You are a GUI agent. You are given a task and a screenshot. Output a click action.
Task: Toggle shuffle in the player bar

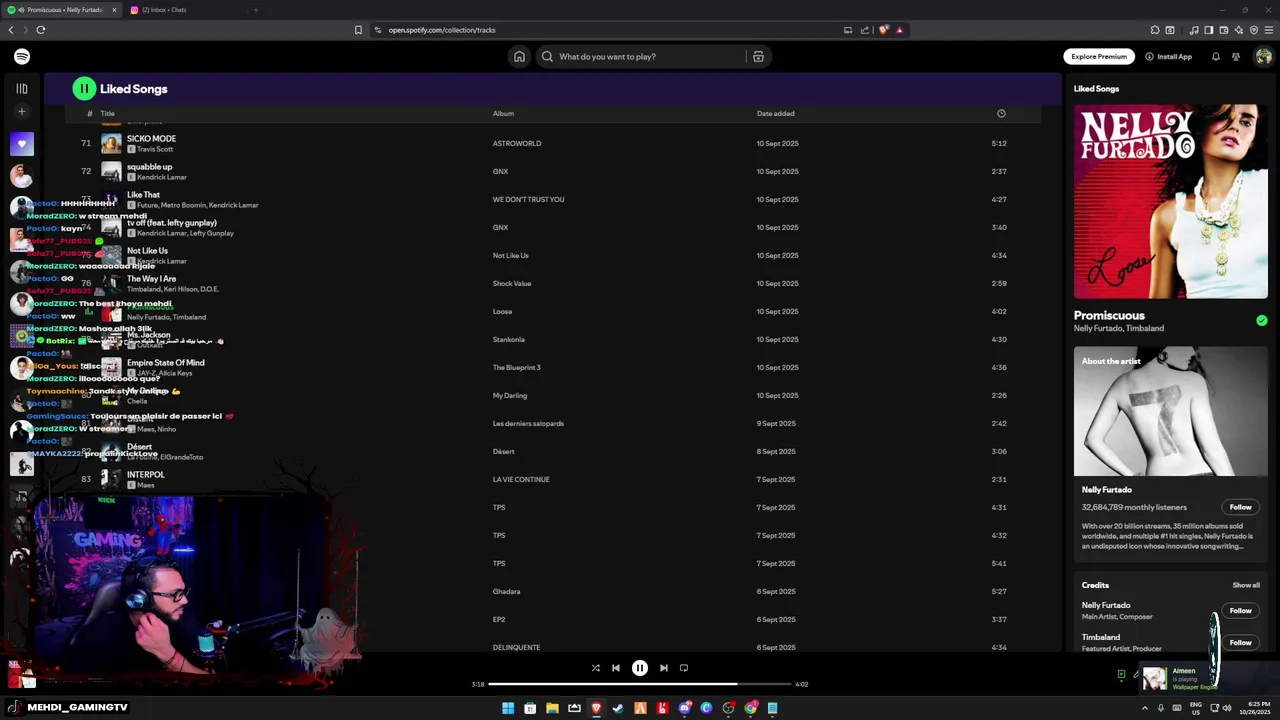tap(595, 668)
